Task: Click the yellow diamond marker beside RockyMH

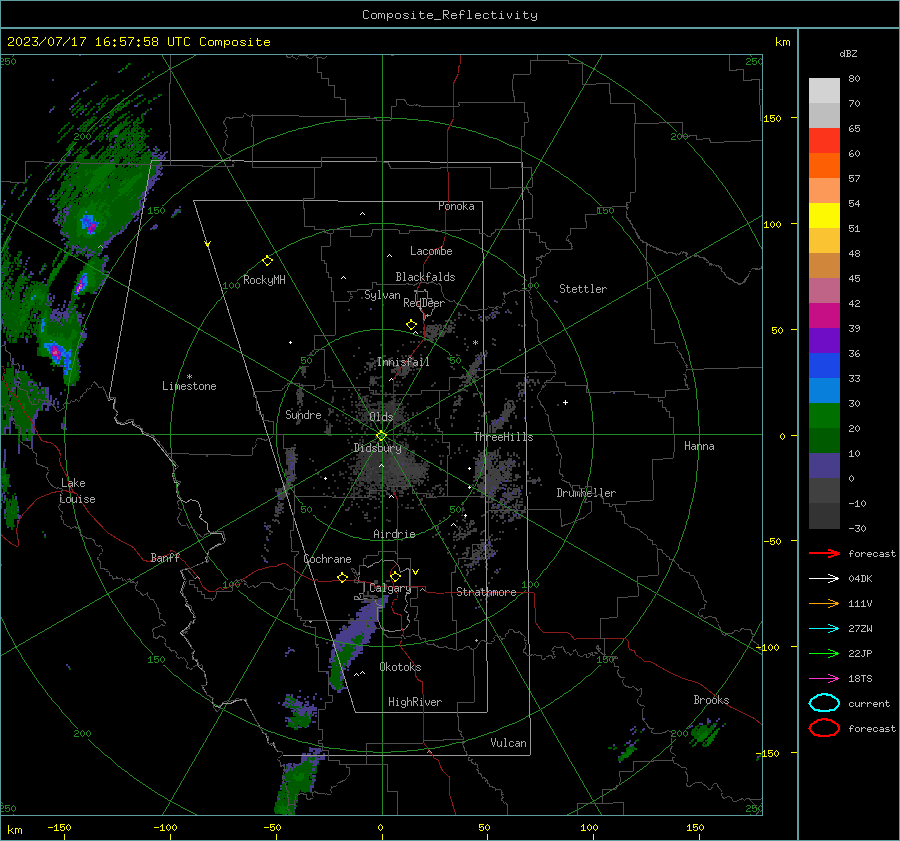Action: (267, 261)
